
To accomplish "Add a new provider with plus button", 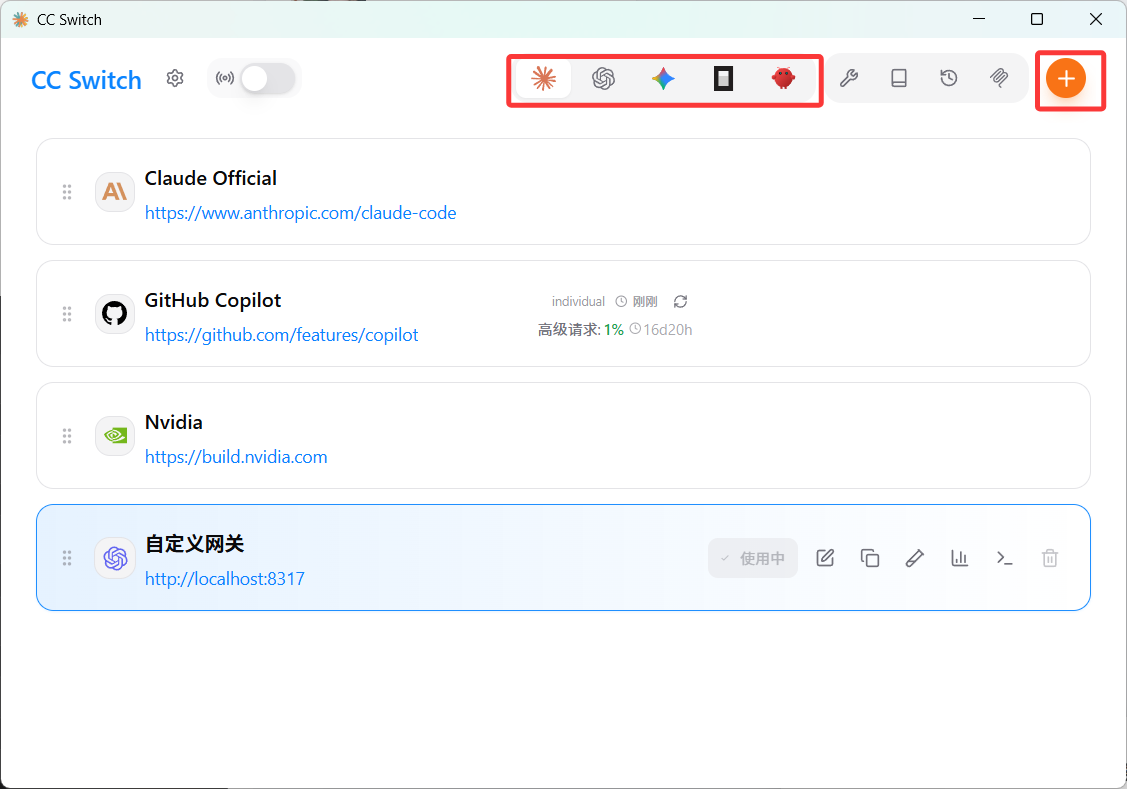I will pos(1066,79).
